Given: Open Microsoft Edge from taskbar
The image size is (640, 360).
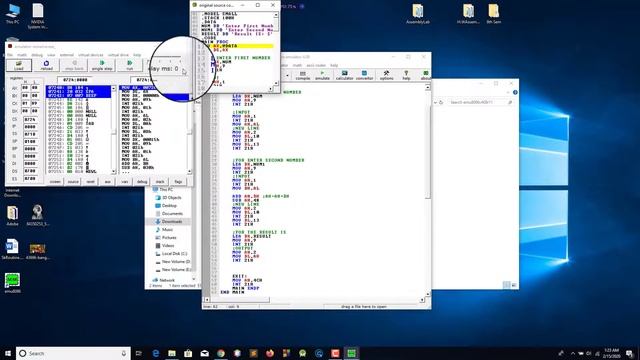Looking at the screenshot, I should 156,353.
